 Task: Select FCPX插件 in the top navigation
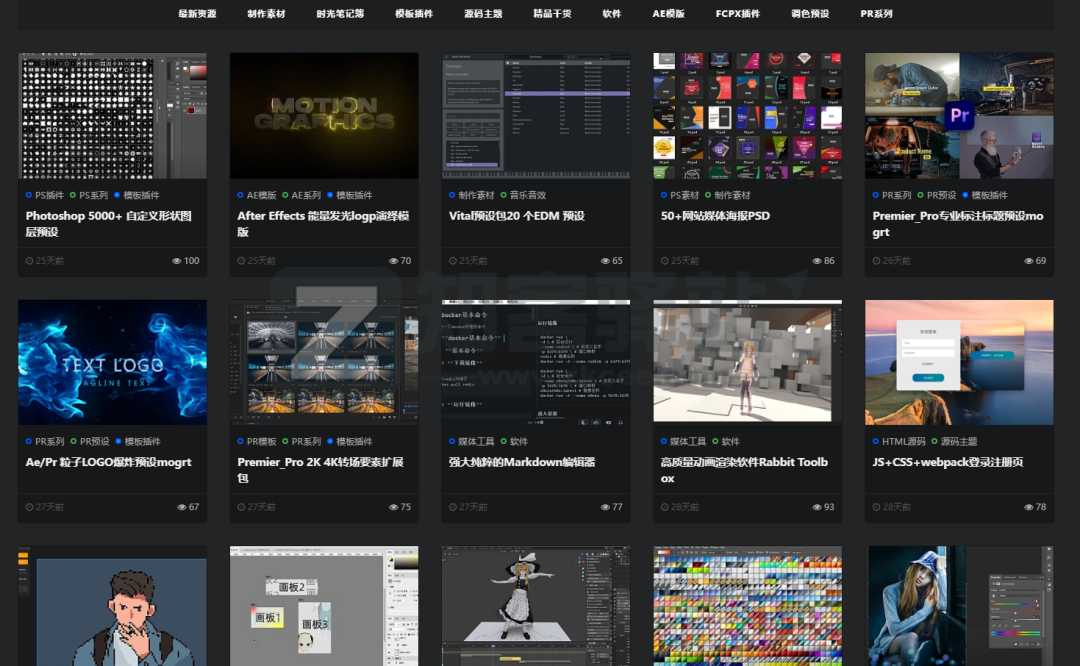(737, 14)
